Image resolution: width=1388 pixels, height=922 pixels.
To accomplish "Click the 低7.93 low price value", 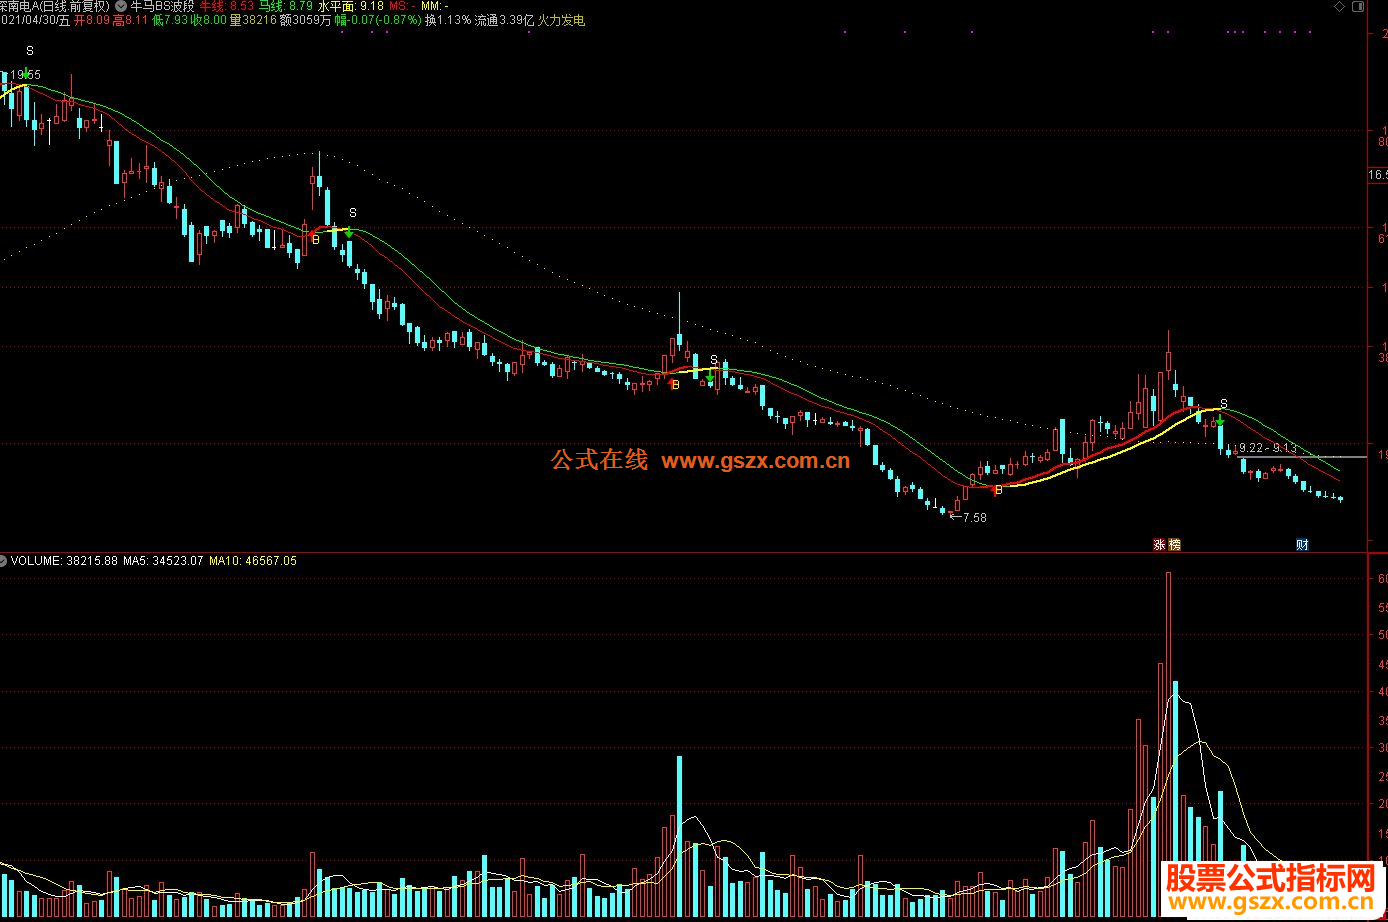I will [x=171, y=20].
